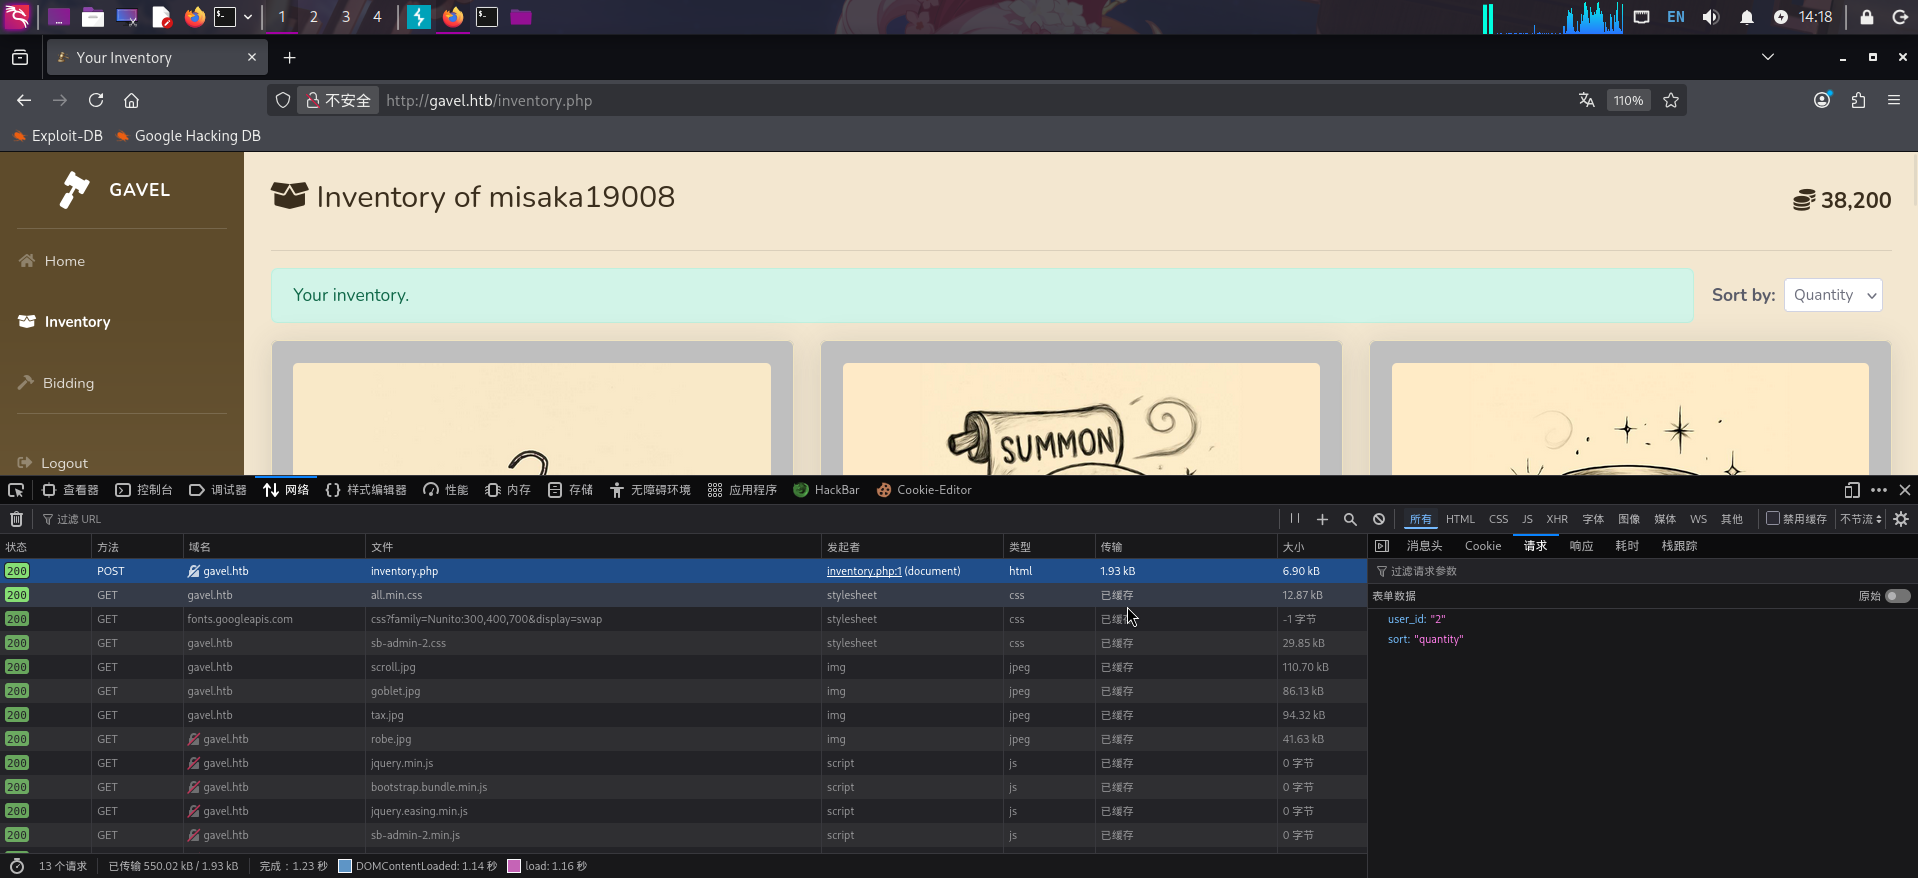This screenshot has width=1918, height=878.
Task: Clear the network request list
Action: (x=16, y=519)
